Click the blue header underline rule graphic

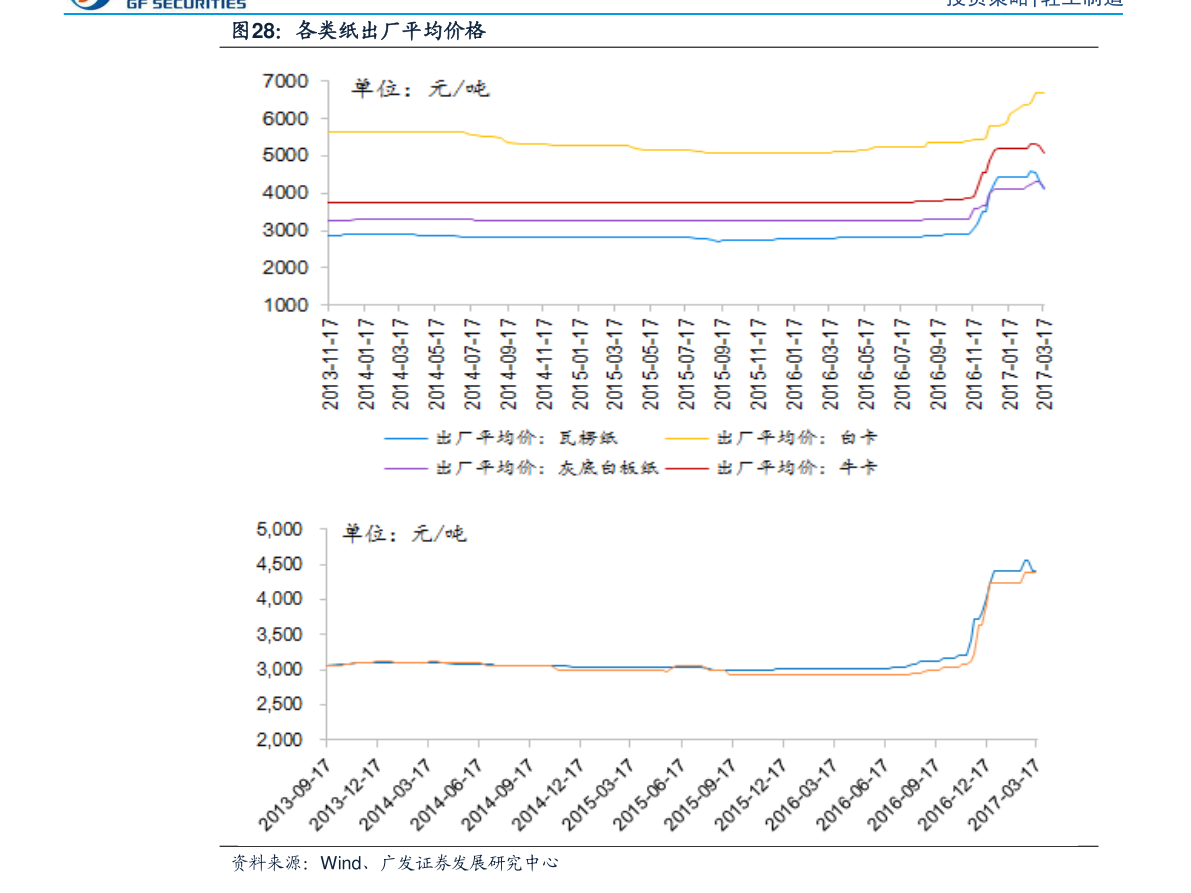pyautogui.click(x=595, y=15)
